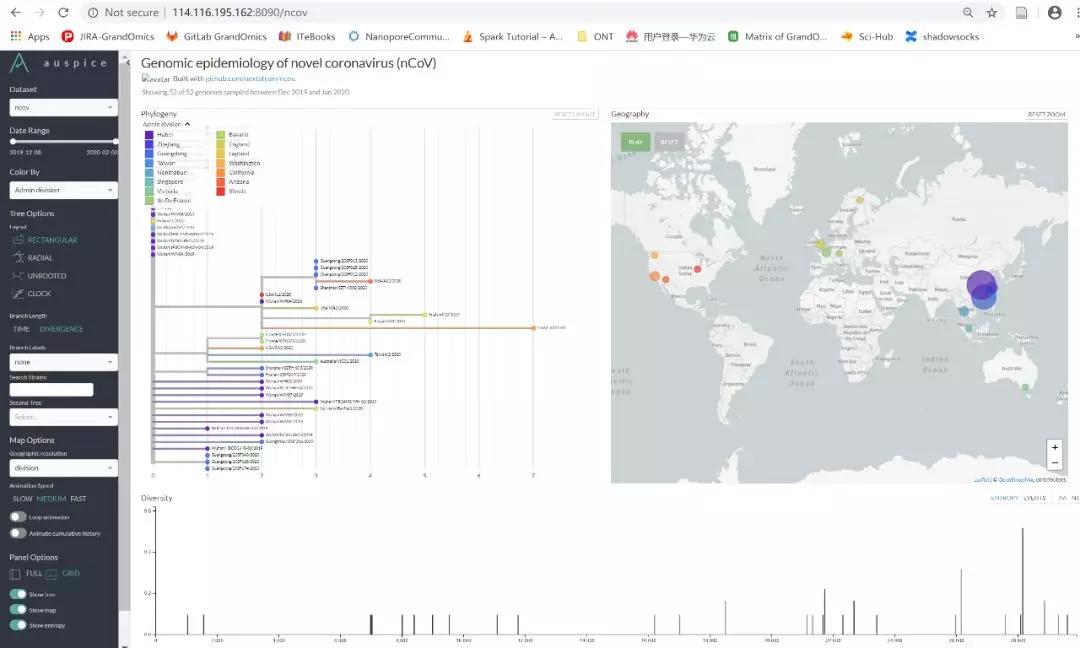Click the Not secure site info icon

tap(93, 12)
